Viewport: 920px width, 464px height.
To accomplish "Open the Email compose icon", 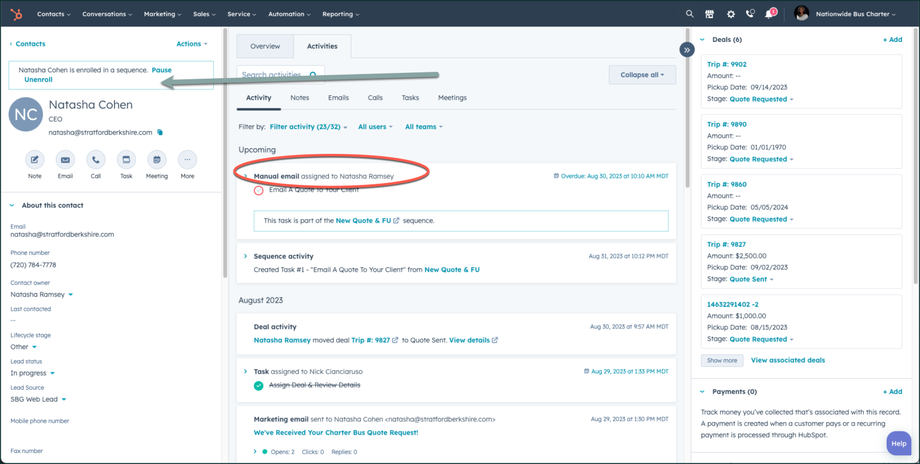I will point(65,160).
